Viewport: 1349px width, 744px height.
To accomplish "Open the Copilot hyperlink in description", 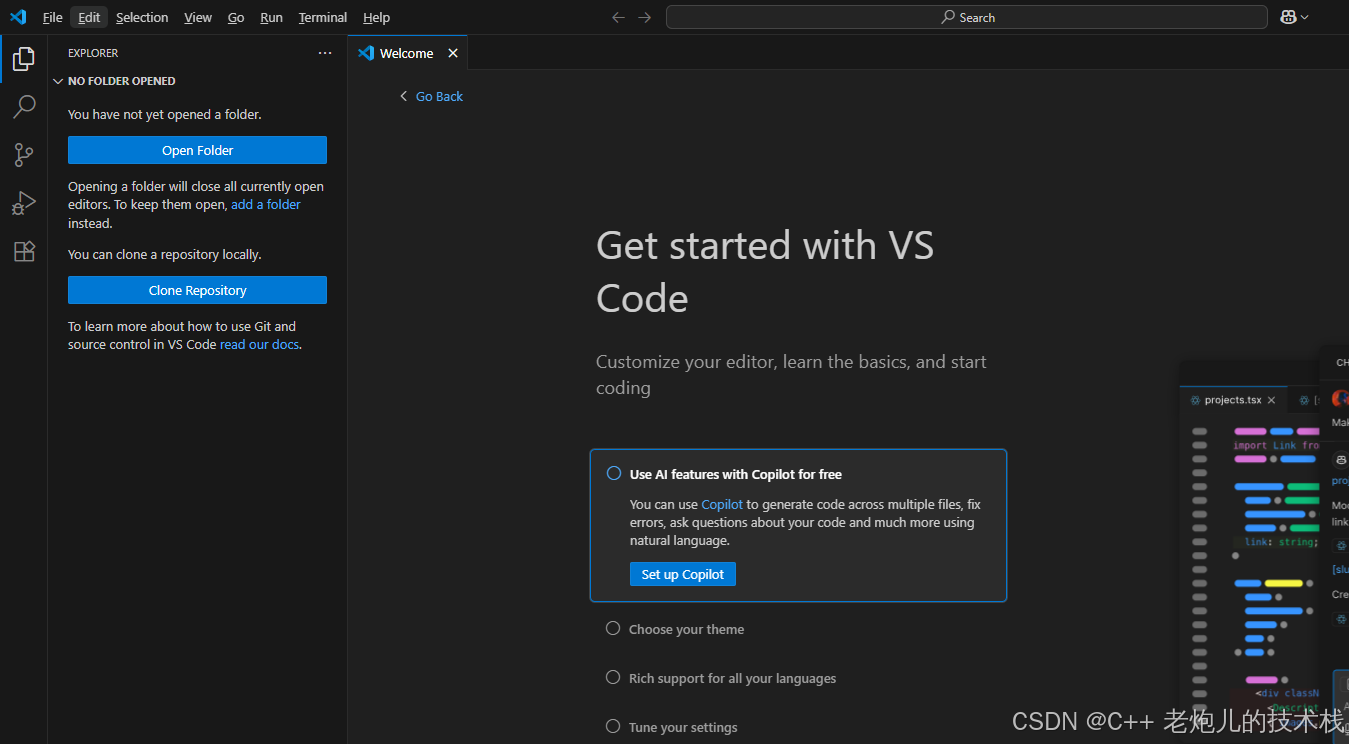I will click(722, 504).
